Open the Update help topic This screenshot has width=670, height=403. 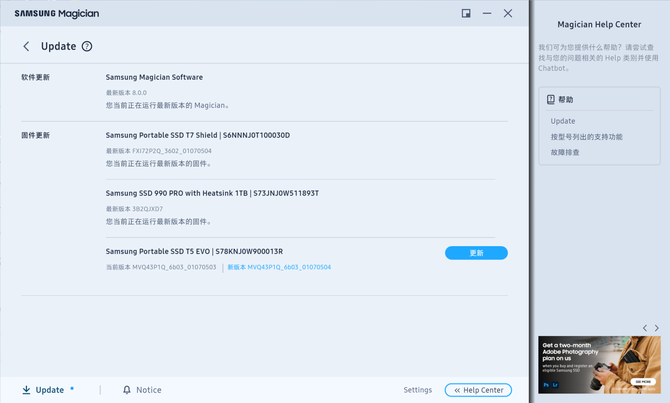tap(563, 121)
